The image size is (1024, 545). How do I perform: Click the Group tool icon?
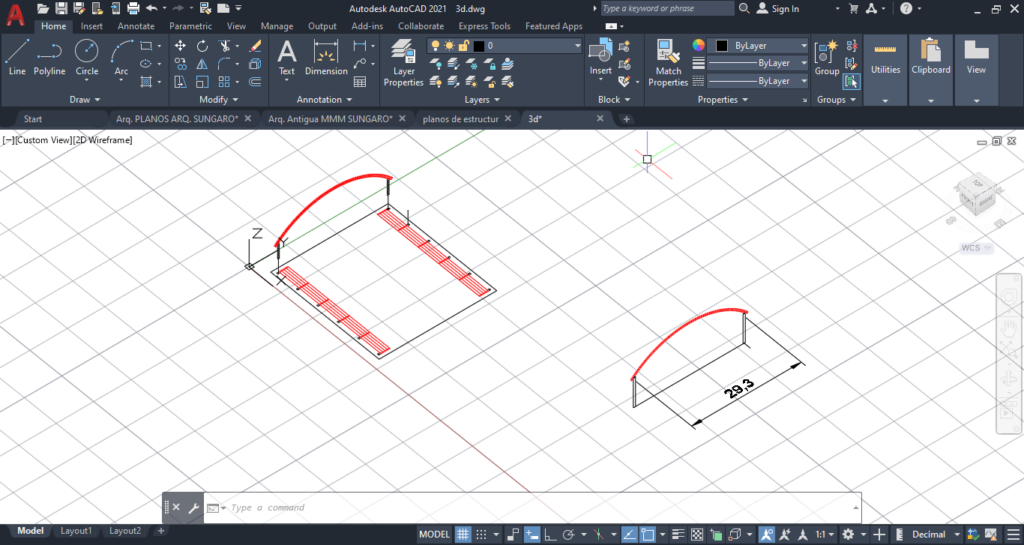[827, 57]
